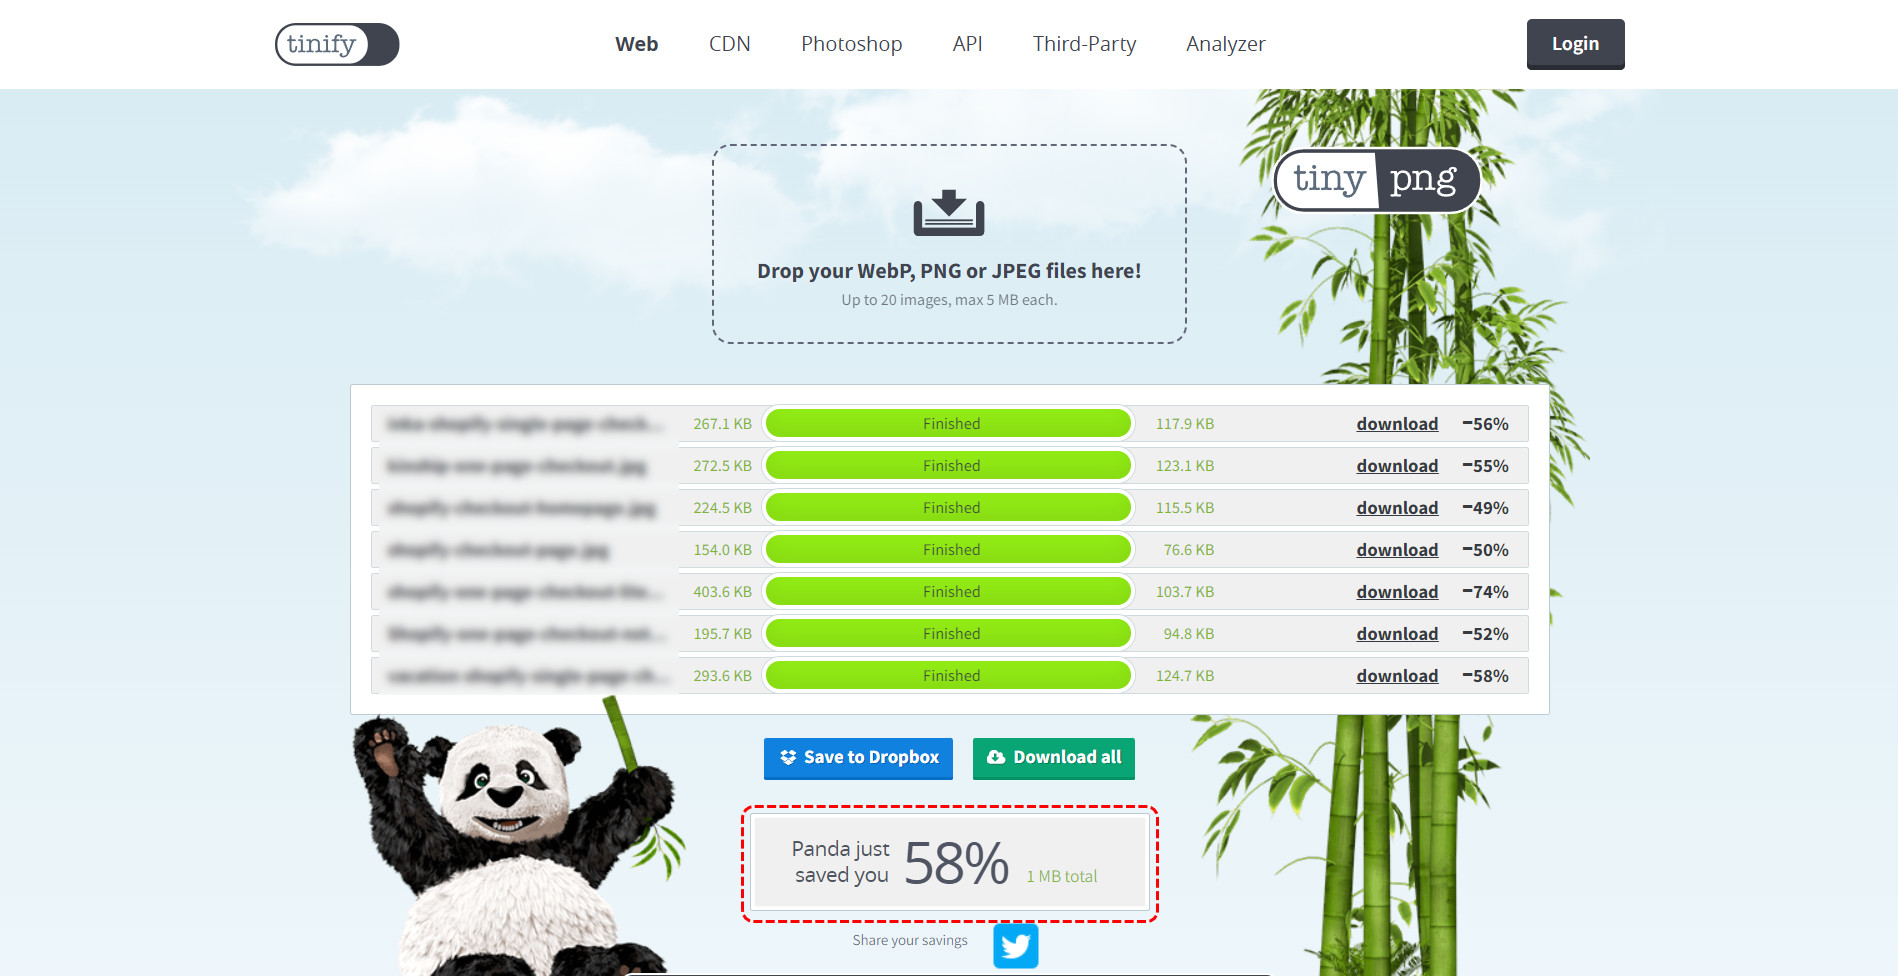
Task: Share savings via the Twitter bird icon
Action: (x=1016, y=945)
